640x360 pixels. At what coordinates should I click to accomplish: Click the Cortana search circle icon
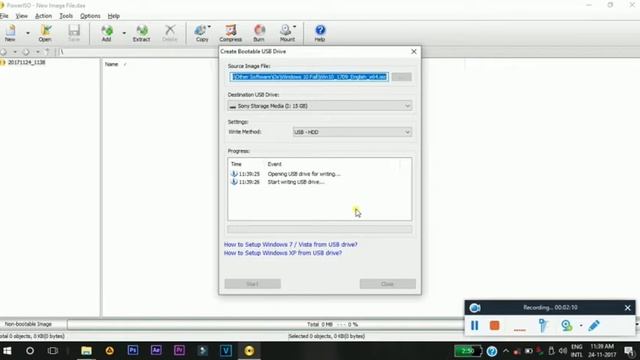(30, 351)
